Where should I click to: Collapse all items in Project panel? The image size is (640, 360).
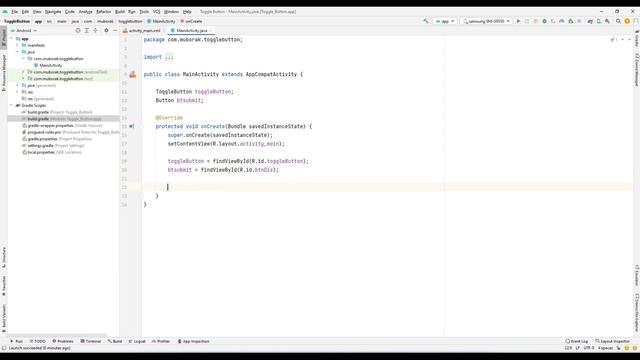click(x=96, y=31)
